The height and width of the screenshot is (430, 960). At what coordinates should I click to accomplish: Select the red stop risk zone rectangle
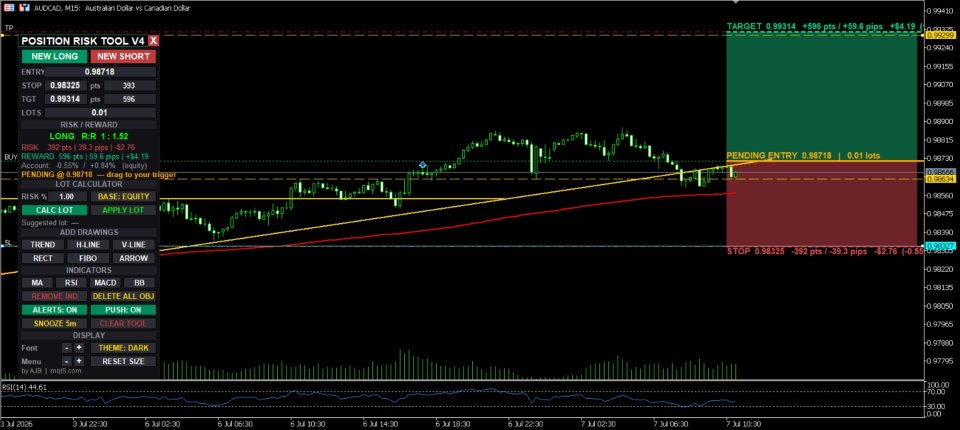822,204
